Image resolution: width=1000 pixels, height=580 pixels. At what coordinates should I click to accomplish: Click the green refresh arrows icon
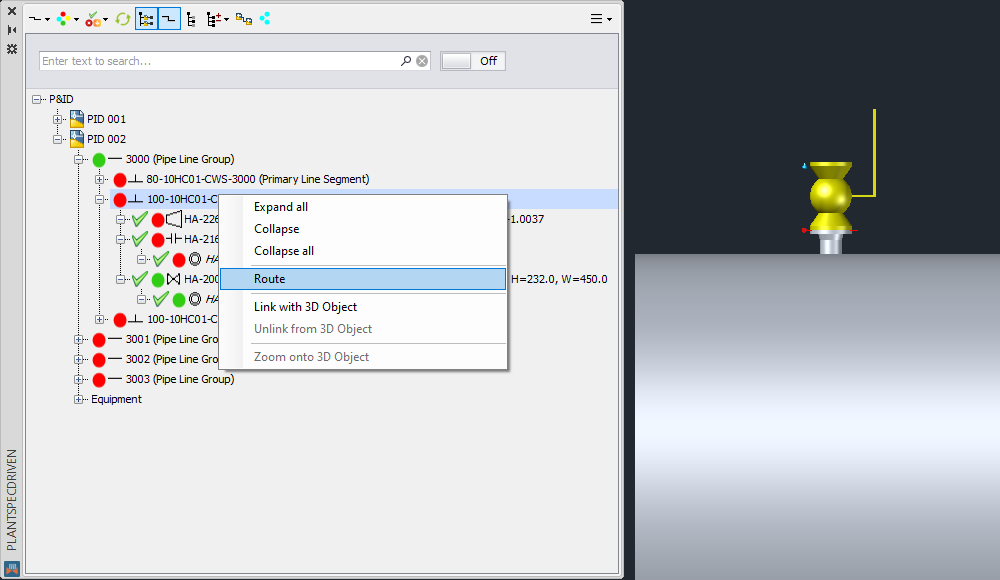coord(122,19)
